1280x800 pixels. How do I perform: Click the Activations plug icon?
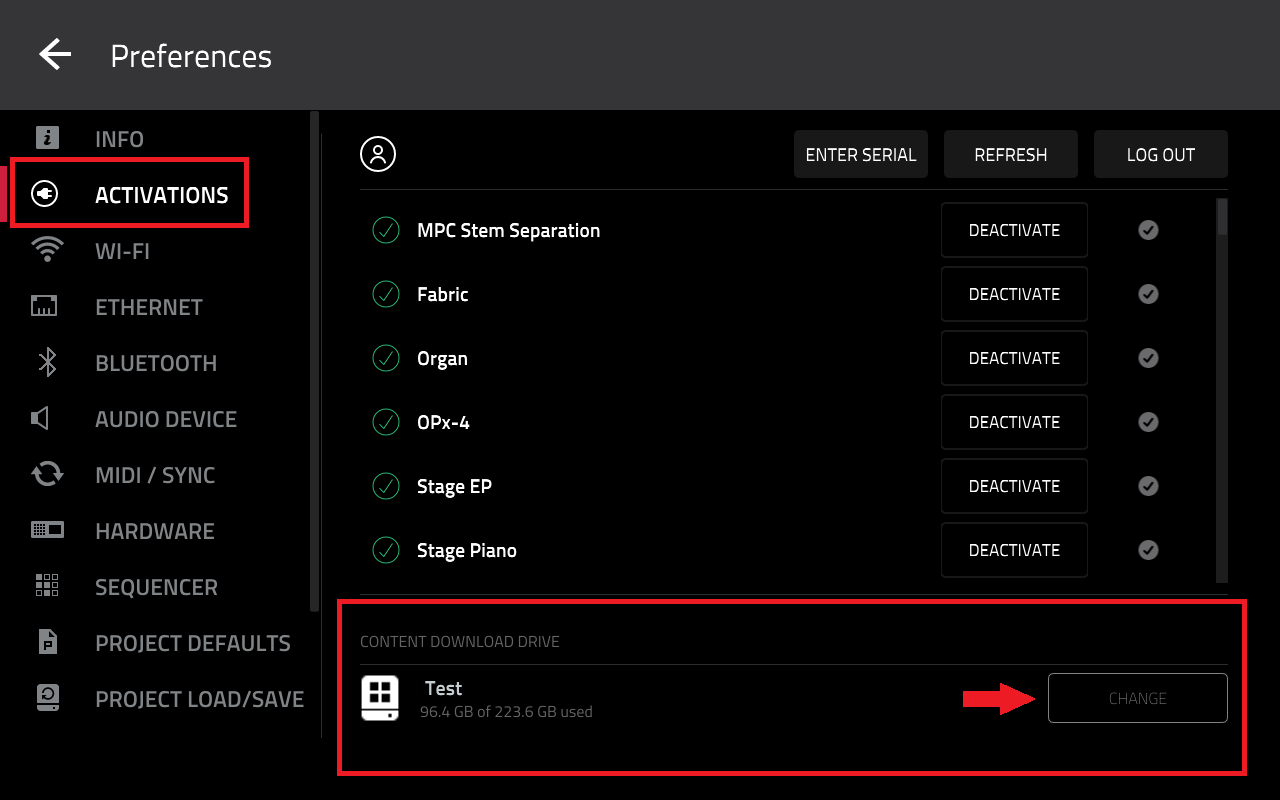pyautogui.click(x=46, y=194)
